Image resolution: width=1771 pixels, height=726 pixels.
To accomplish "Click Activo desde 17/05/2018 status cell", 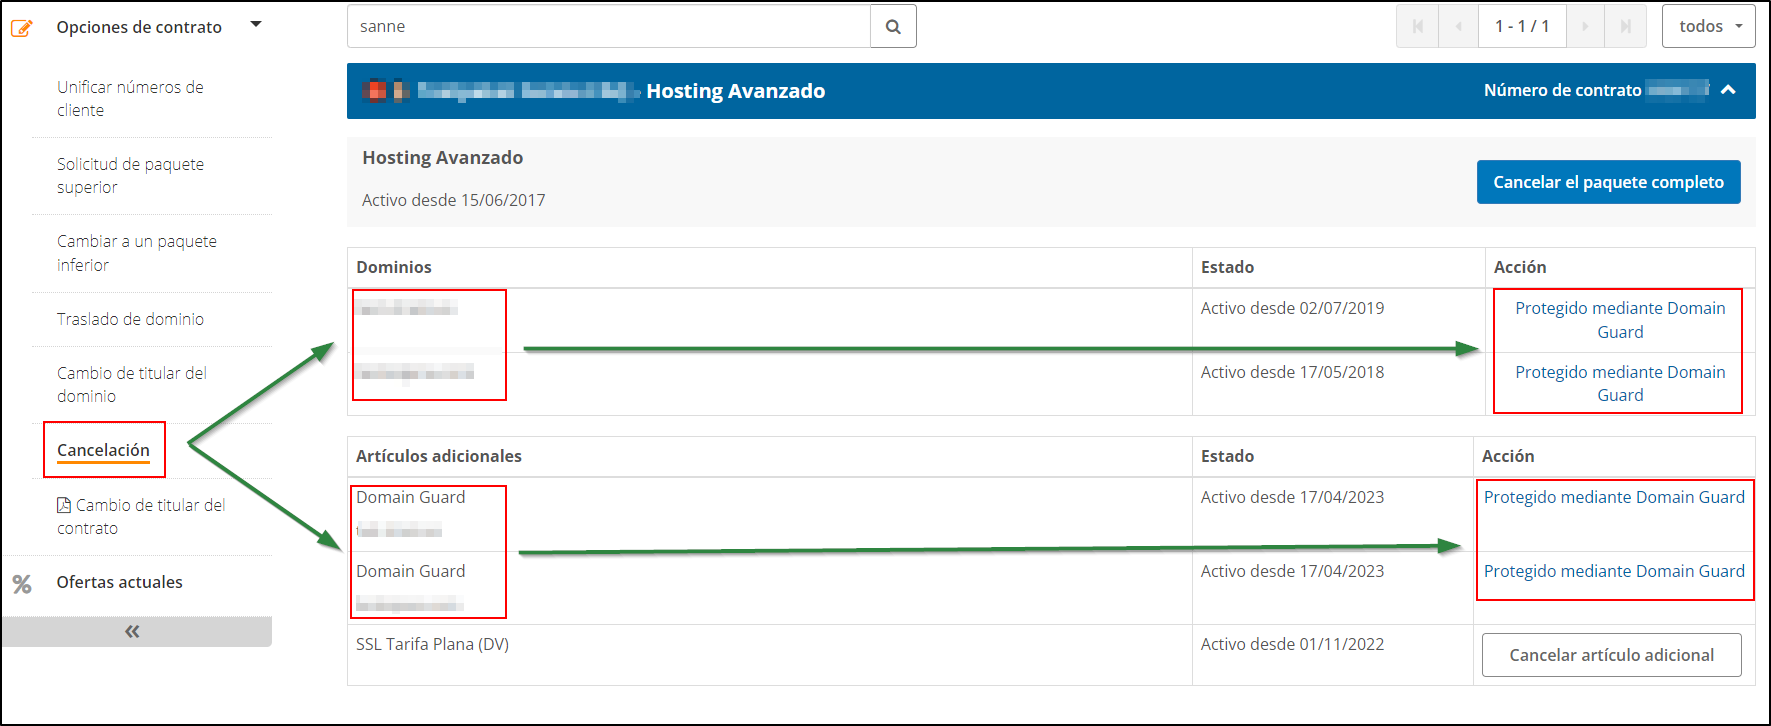I will click(x=1292, y=372).
